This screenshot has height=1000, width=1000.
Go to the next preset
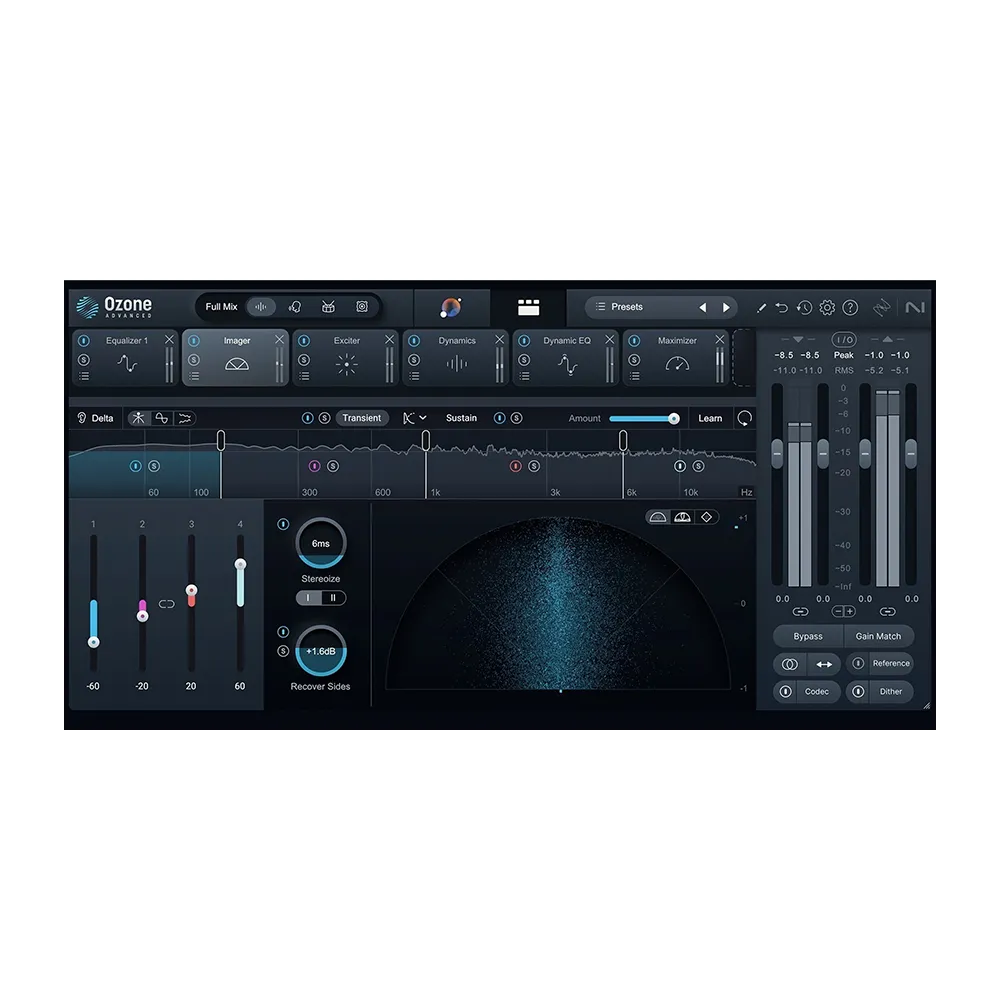click(726, 307)
